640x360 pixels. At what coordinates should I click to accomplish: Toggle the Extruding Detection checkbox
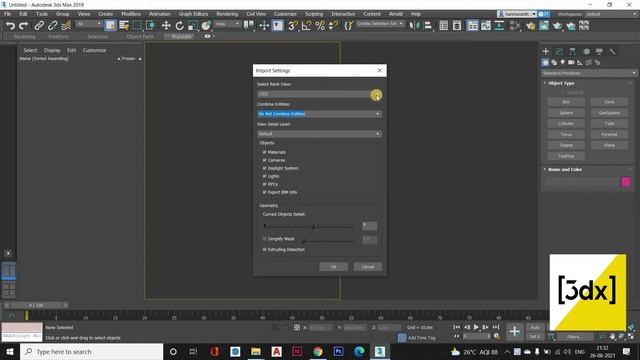(x=264, y=249)
